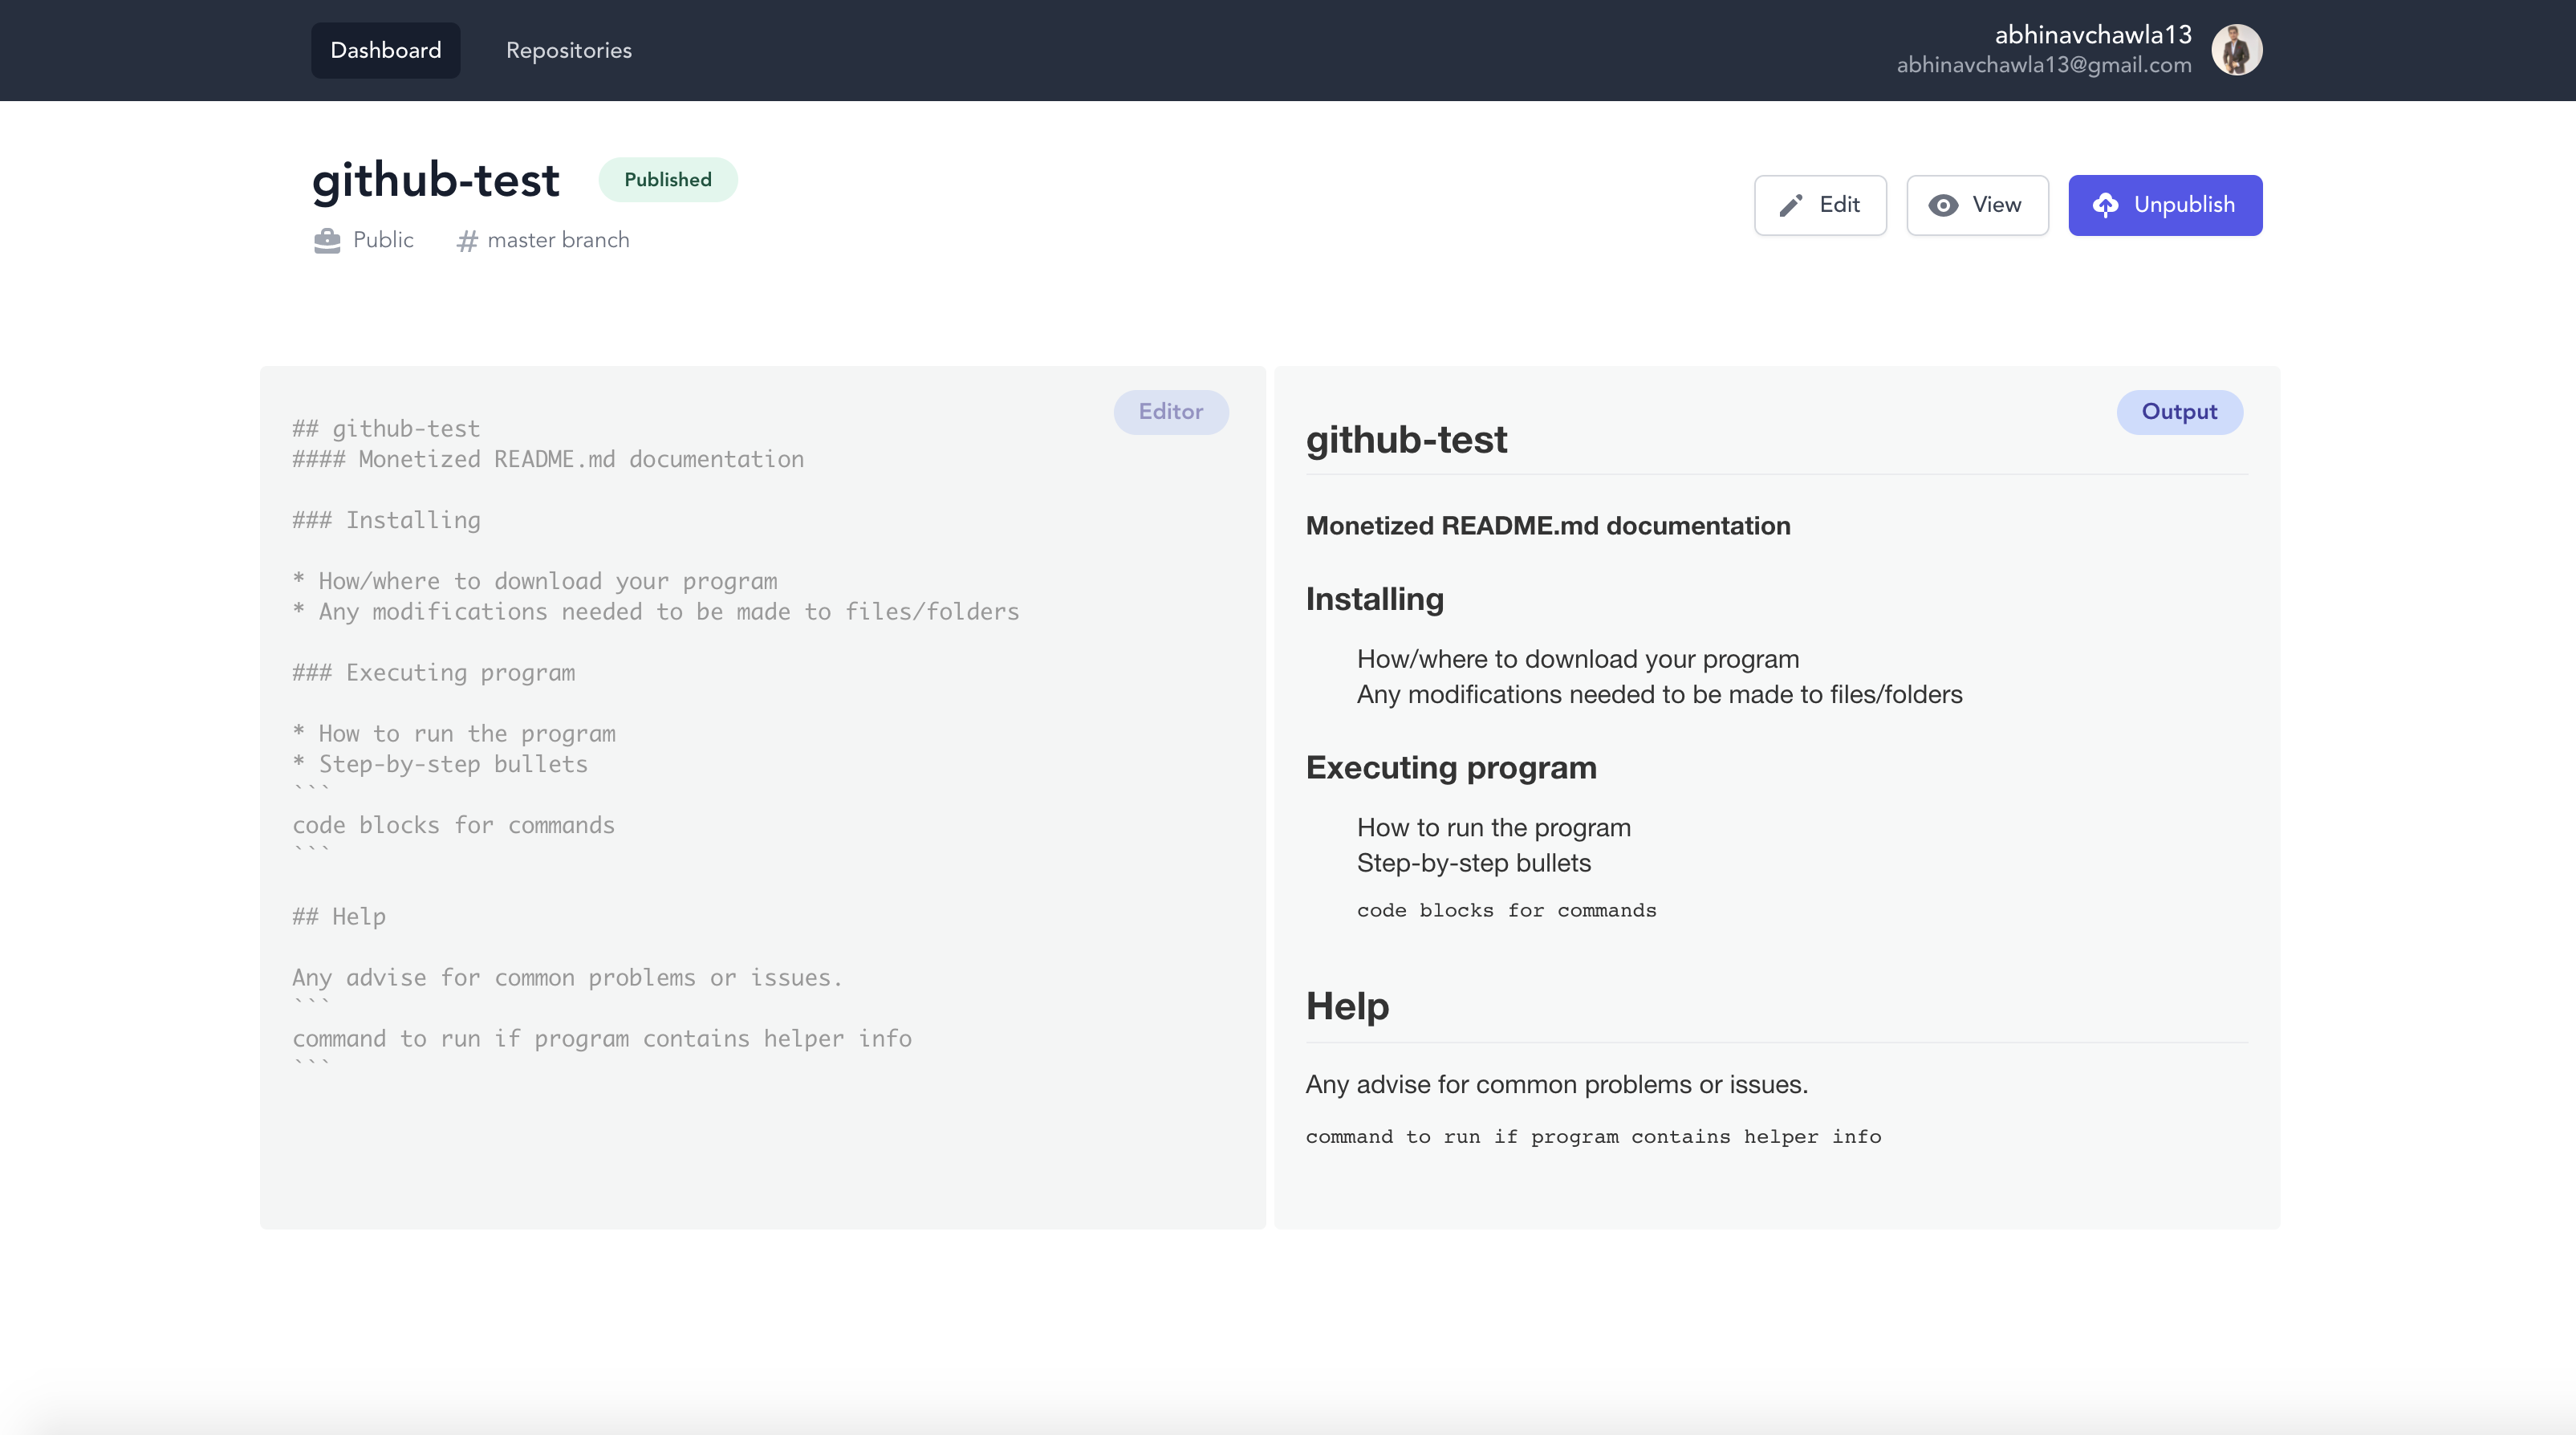Click the github-test heading in Output

(1406, 440)
